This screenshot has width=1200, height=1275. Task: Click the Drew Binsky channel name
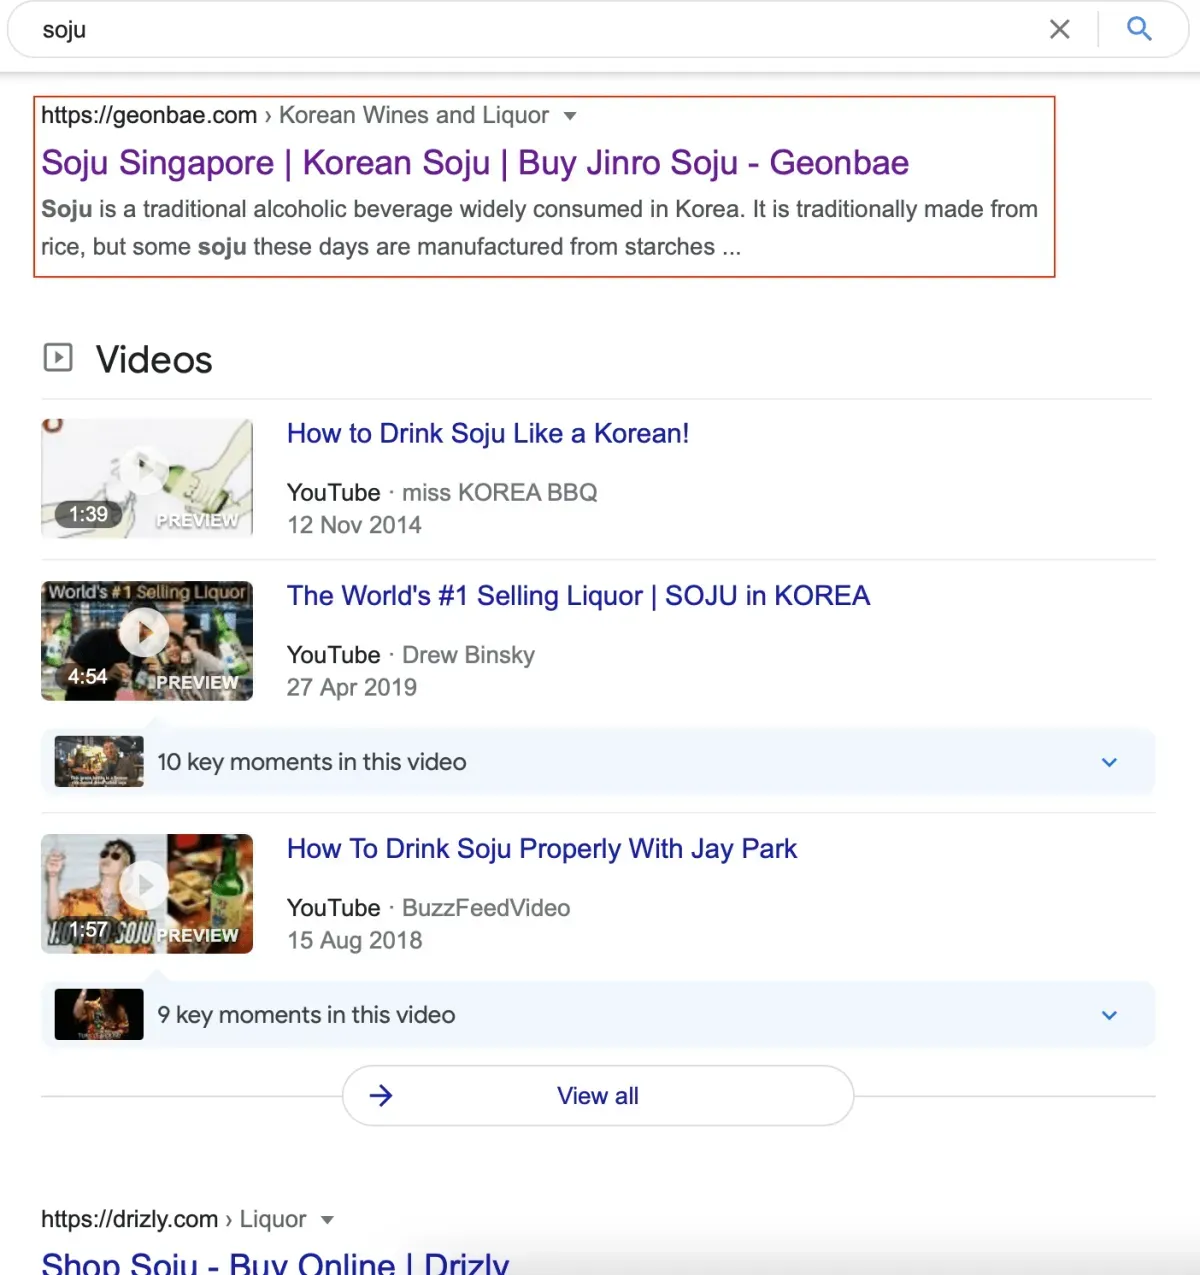click(x=468, y=655)
